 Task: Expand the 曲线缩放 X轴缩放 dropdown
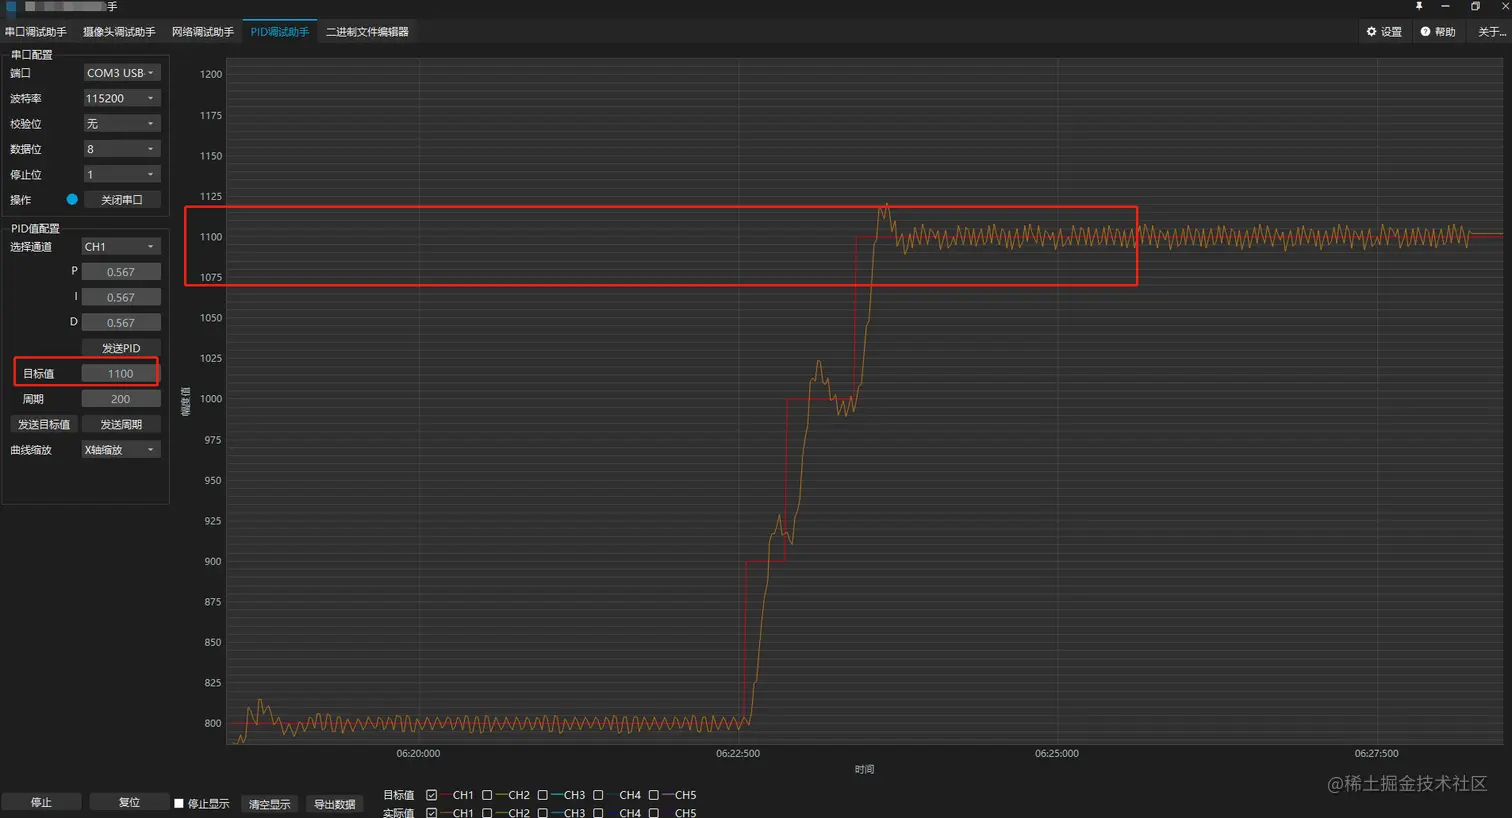click(121, 450)
